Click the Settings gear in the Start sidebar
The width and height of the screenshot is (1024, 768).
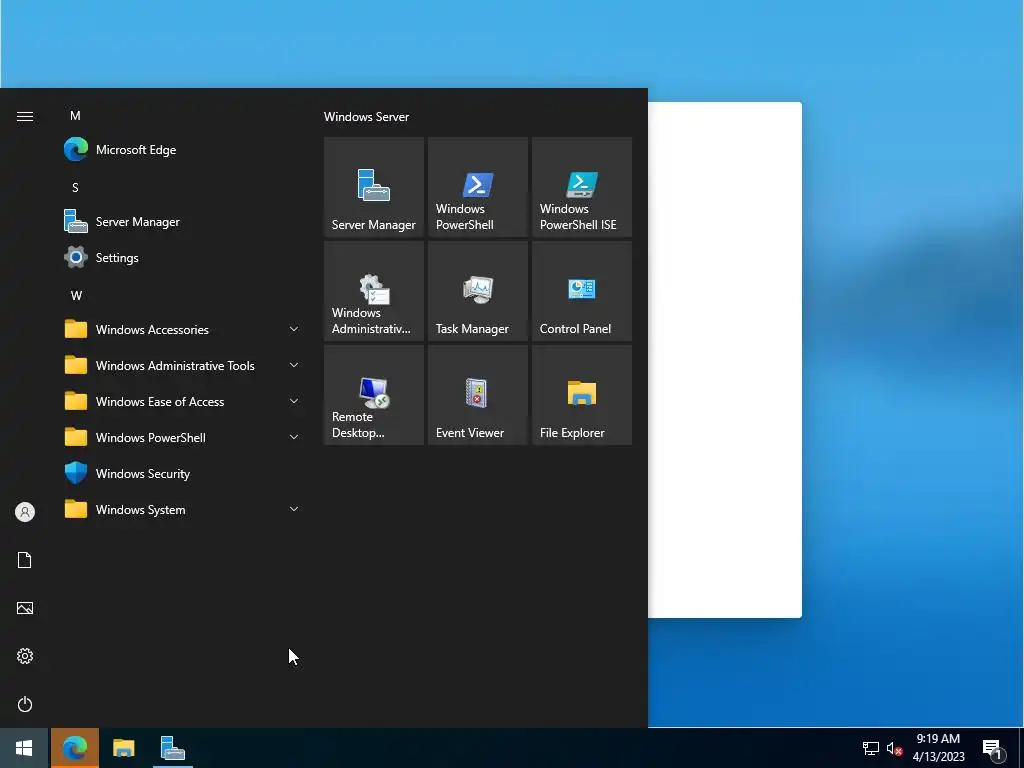pyautogui.click(x=25, y=656)
